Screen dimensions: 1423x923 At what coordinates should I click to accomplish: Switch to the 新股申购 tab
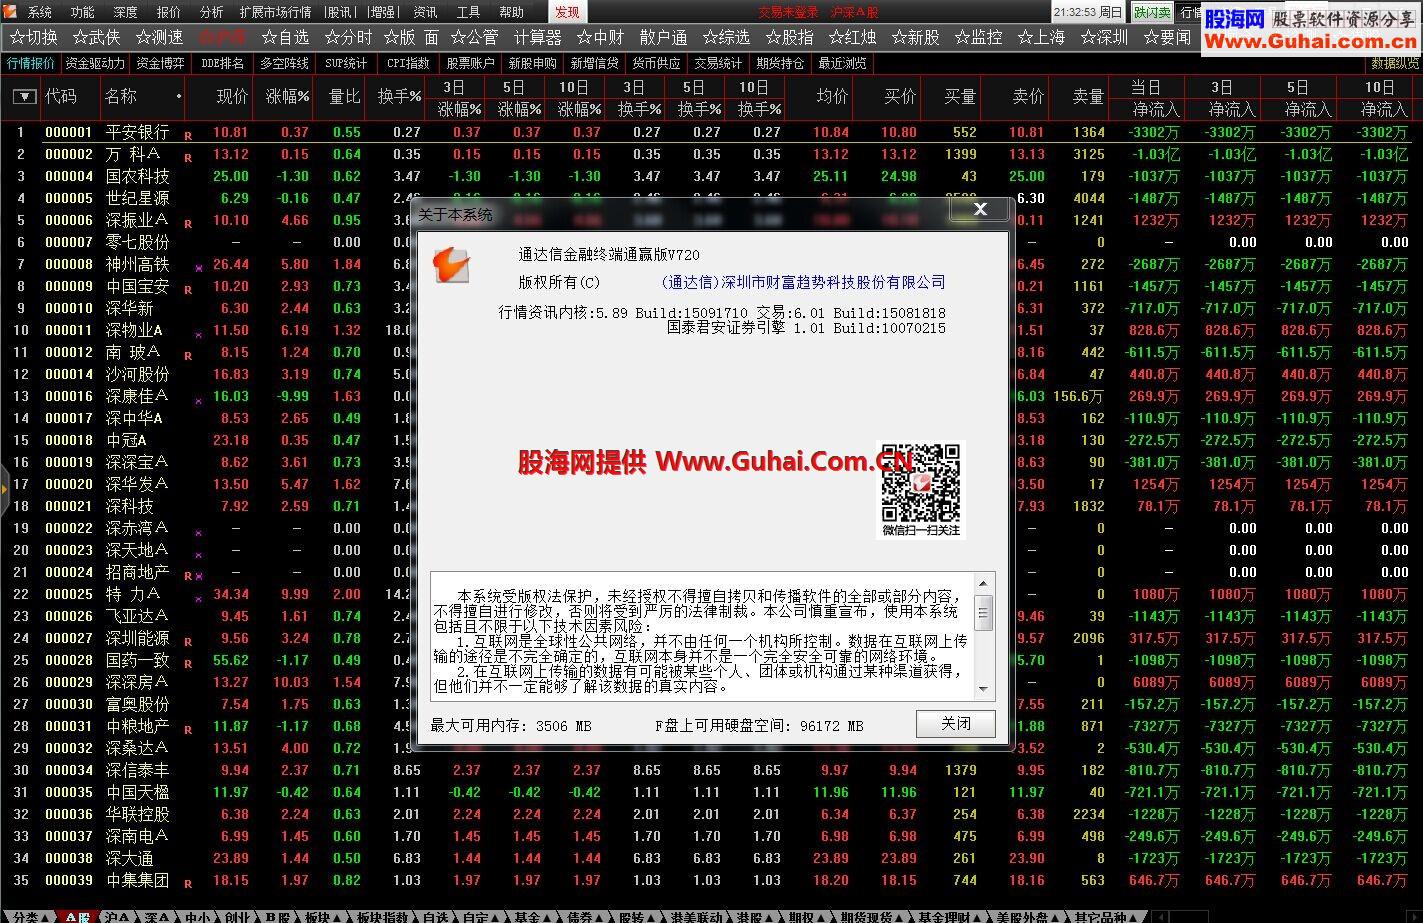click(x=532, y=63)
